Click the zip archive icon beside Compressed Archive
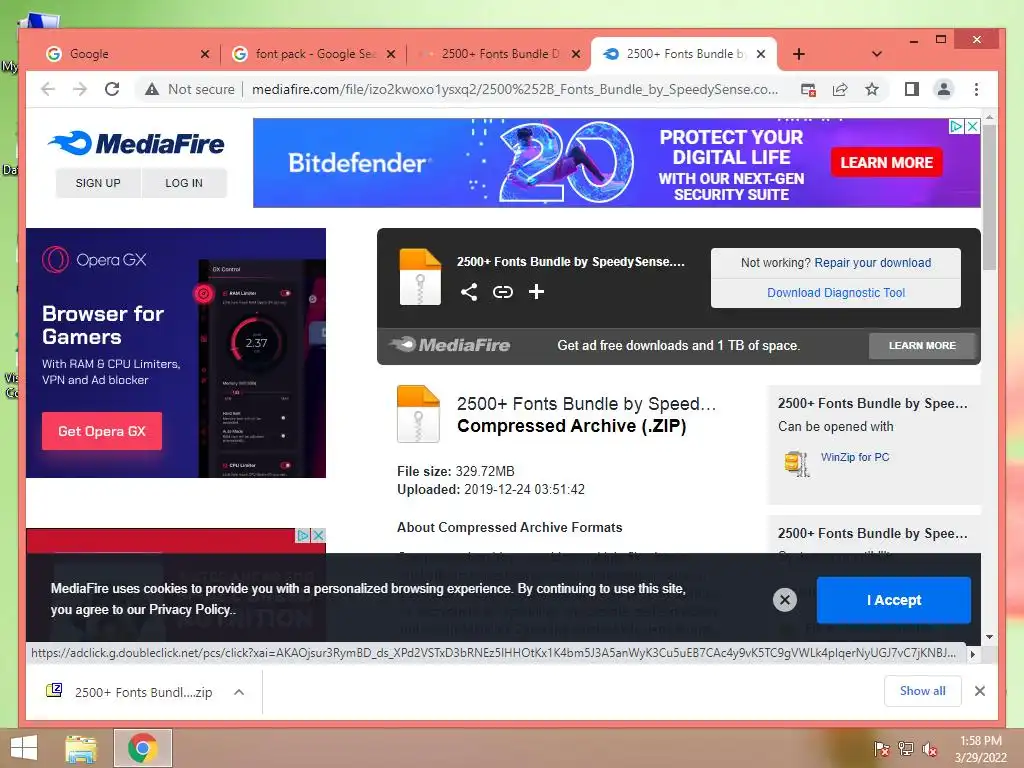Screen dimensions: 1024x768 (418, 414)
